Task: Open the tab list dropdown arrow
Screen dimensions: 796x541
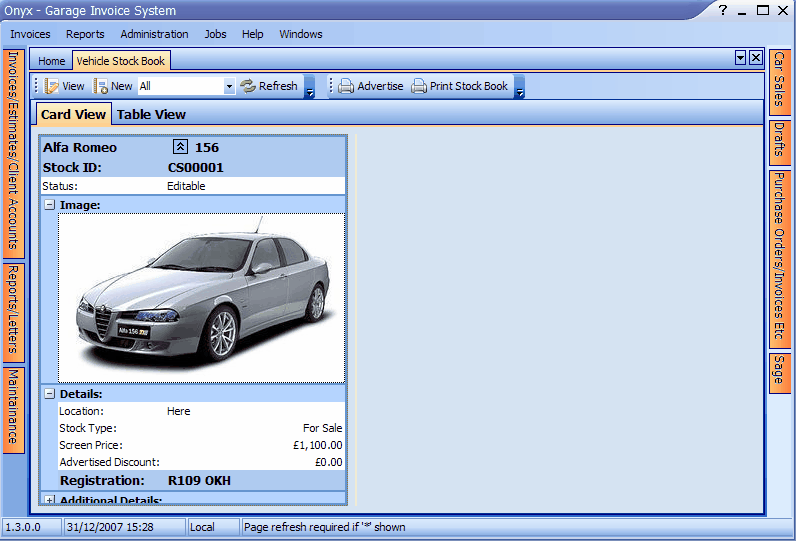Action: pyautogui.click(x=741, y=58)
